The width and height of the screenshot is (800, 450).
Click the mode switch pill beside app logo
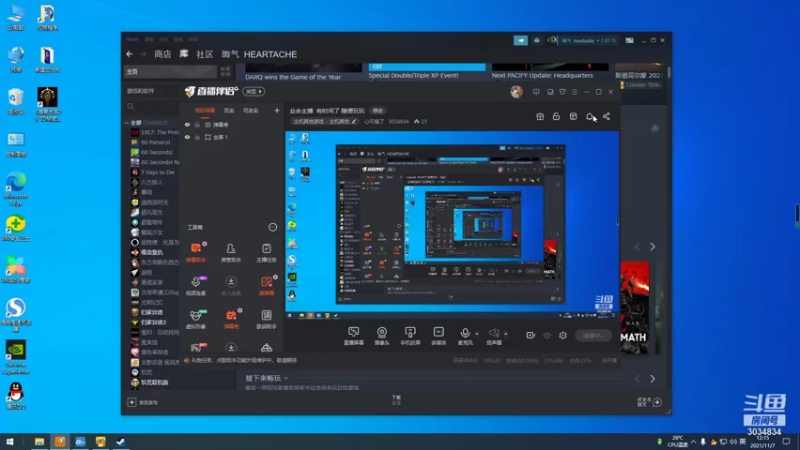pos(254,92)
